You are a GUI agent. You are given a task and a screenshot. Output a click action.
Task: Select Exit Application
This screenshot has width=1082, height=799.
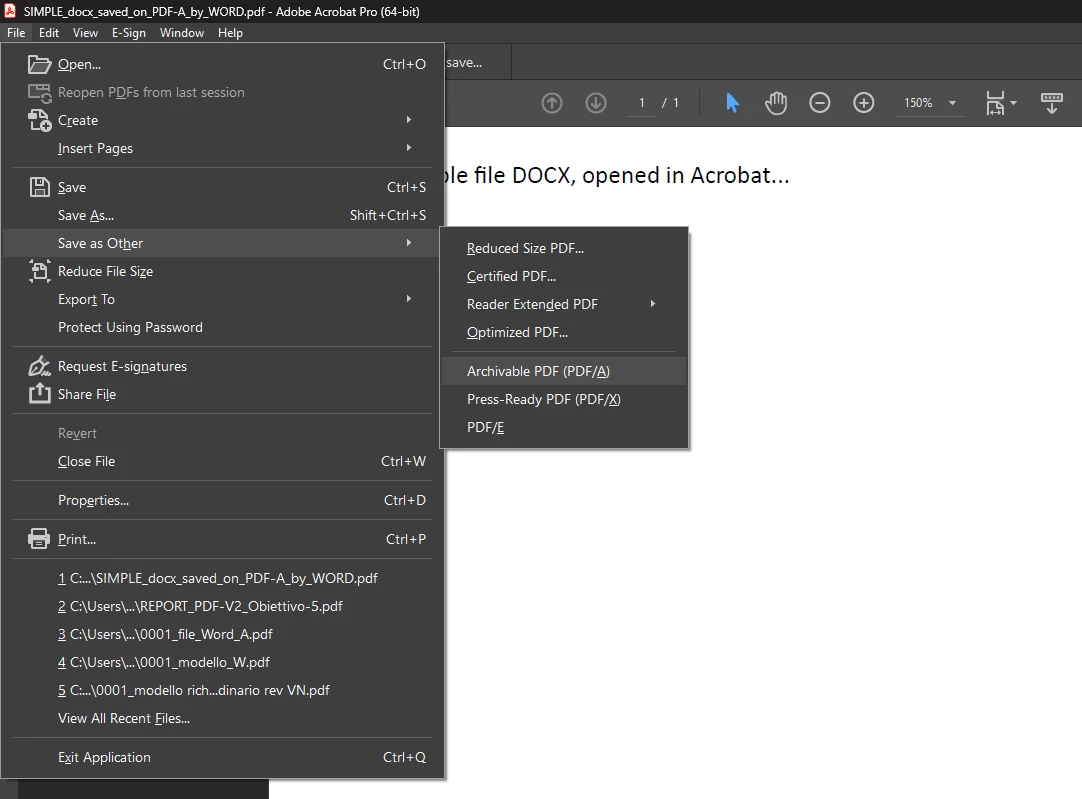click(221, 757)
